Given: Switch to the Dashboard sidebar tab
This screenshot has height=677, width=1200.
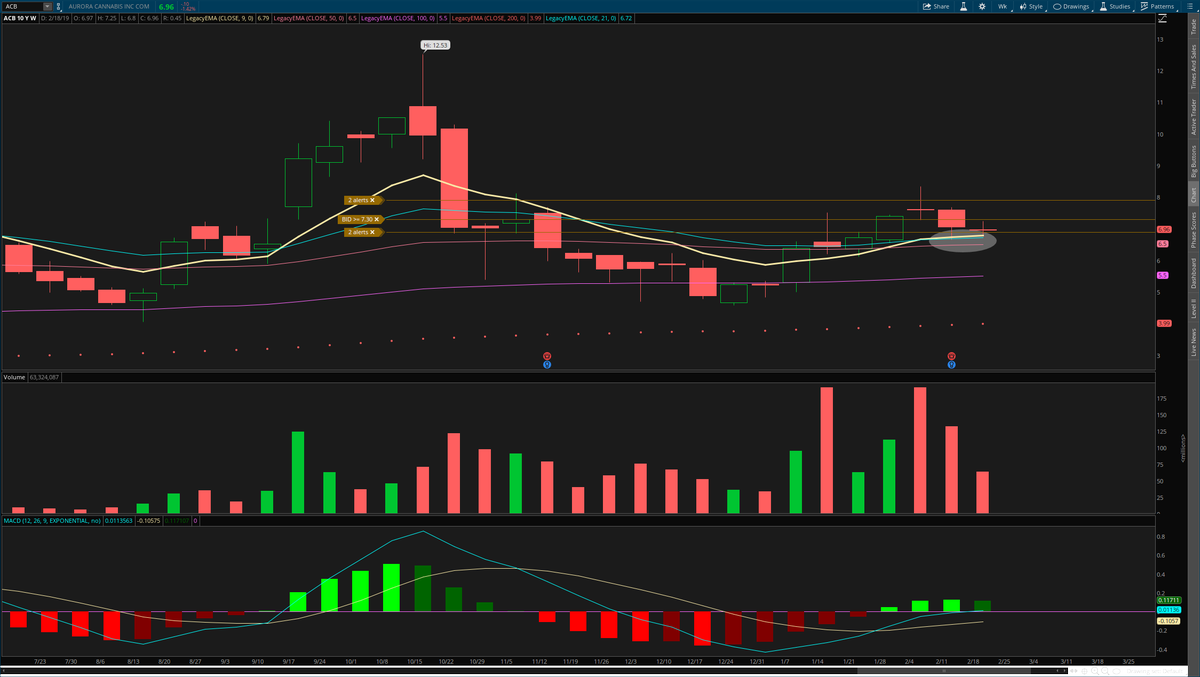Looking at the screenshot, I should tap(1193, 274).
